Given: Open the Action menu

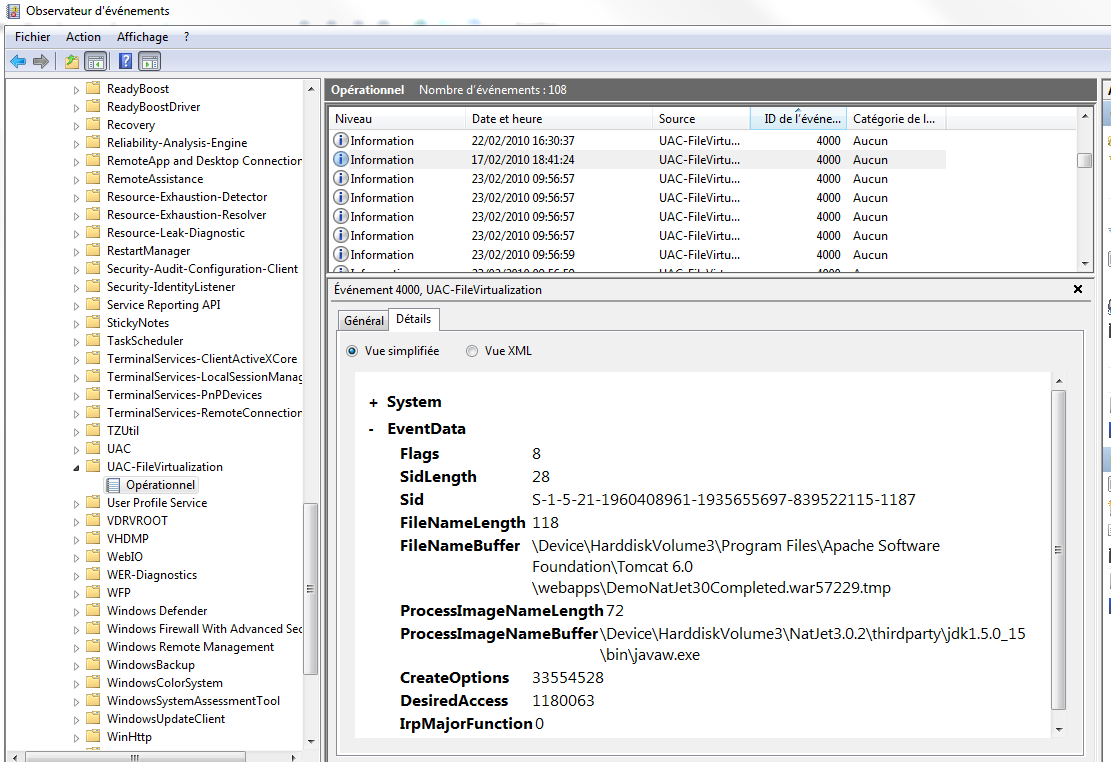Looking at the screenshot, I should (83, 37).
